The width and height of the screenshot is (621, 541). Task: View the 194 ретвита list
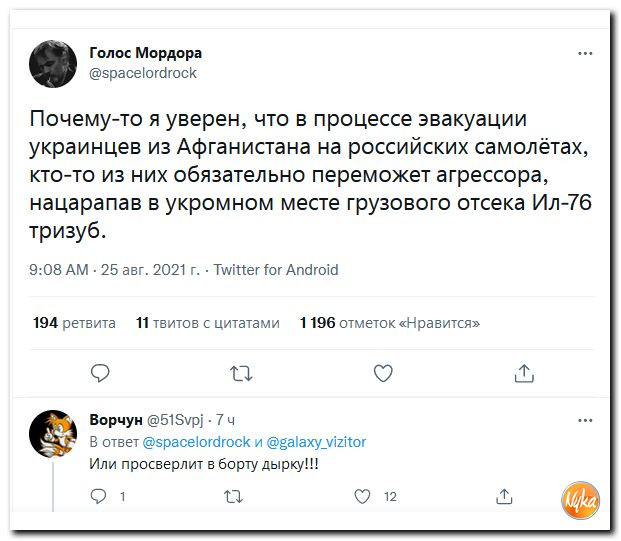[x=74, y=323]
